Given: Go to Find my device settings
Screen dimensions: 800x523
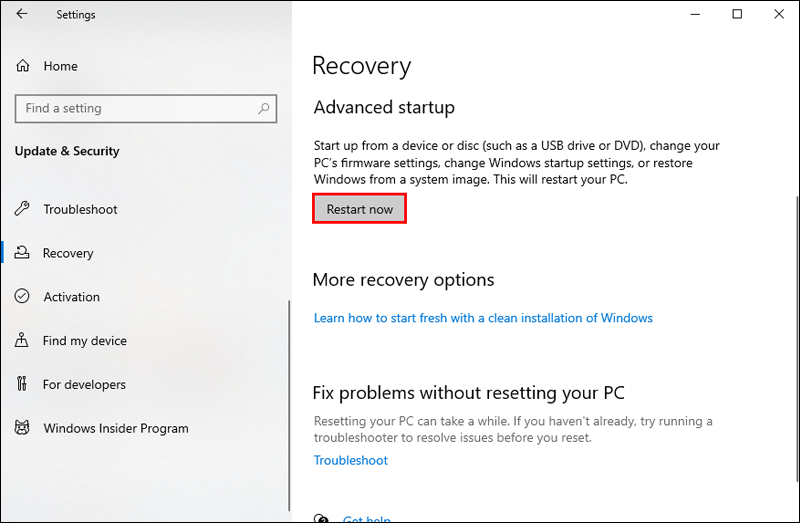Looking at the screenshot, I should click(84, 341).
